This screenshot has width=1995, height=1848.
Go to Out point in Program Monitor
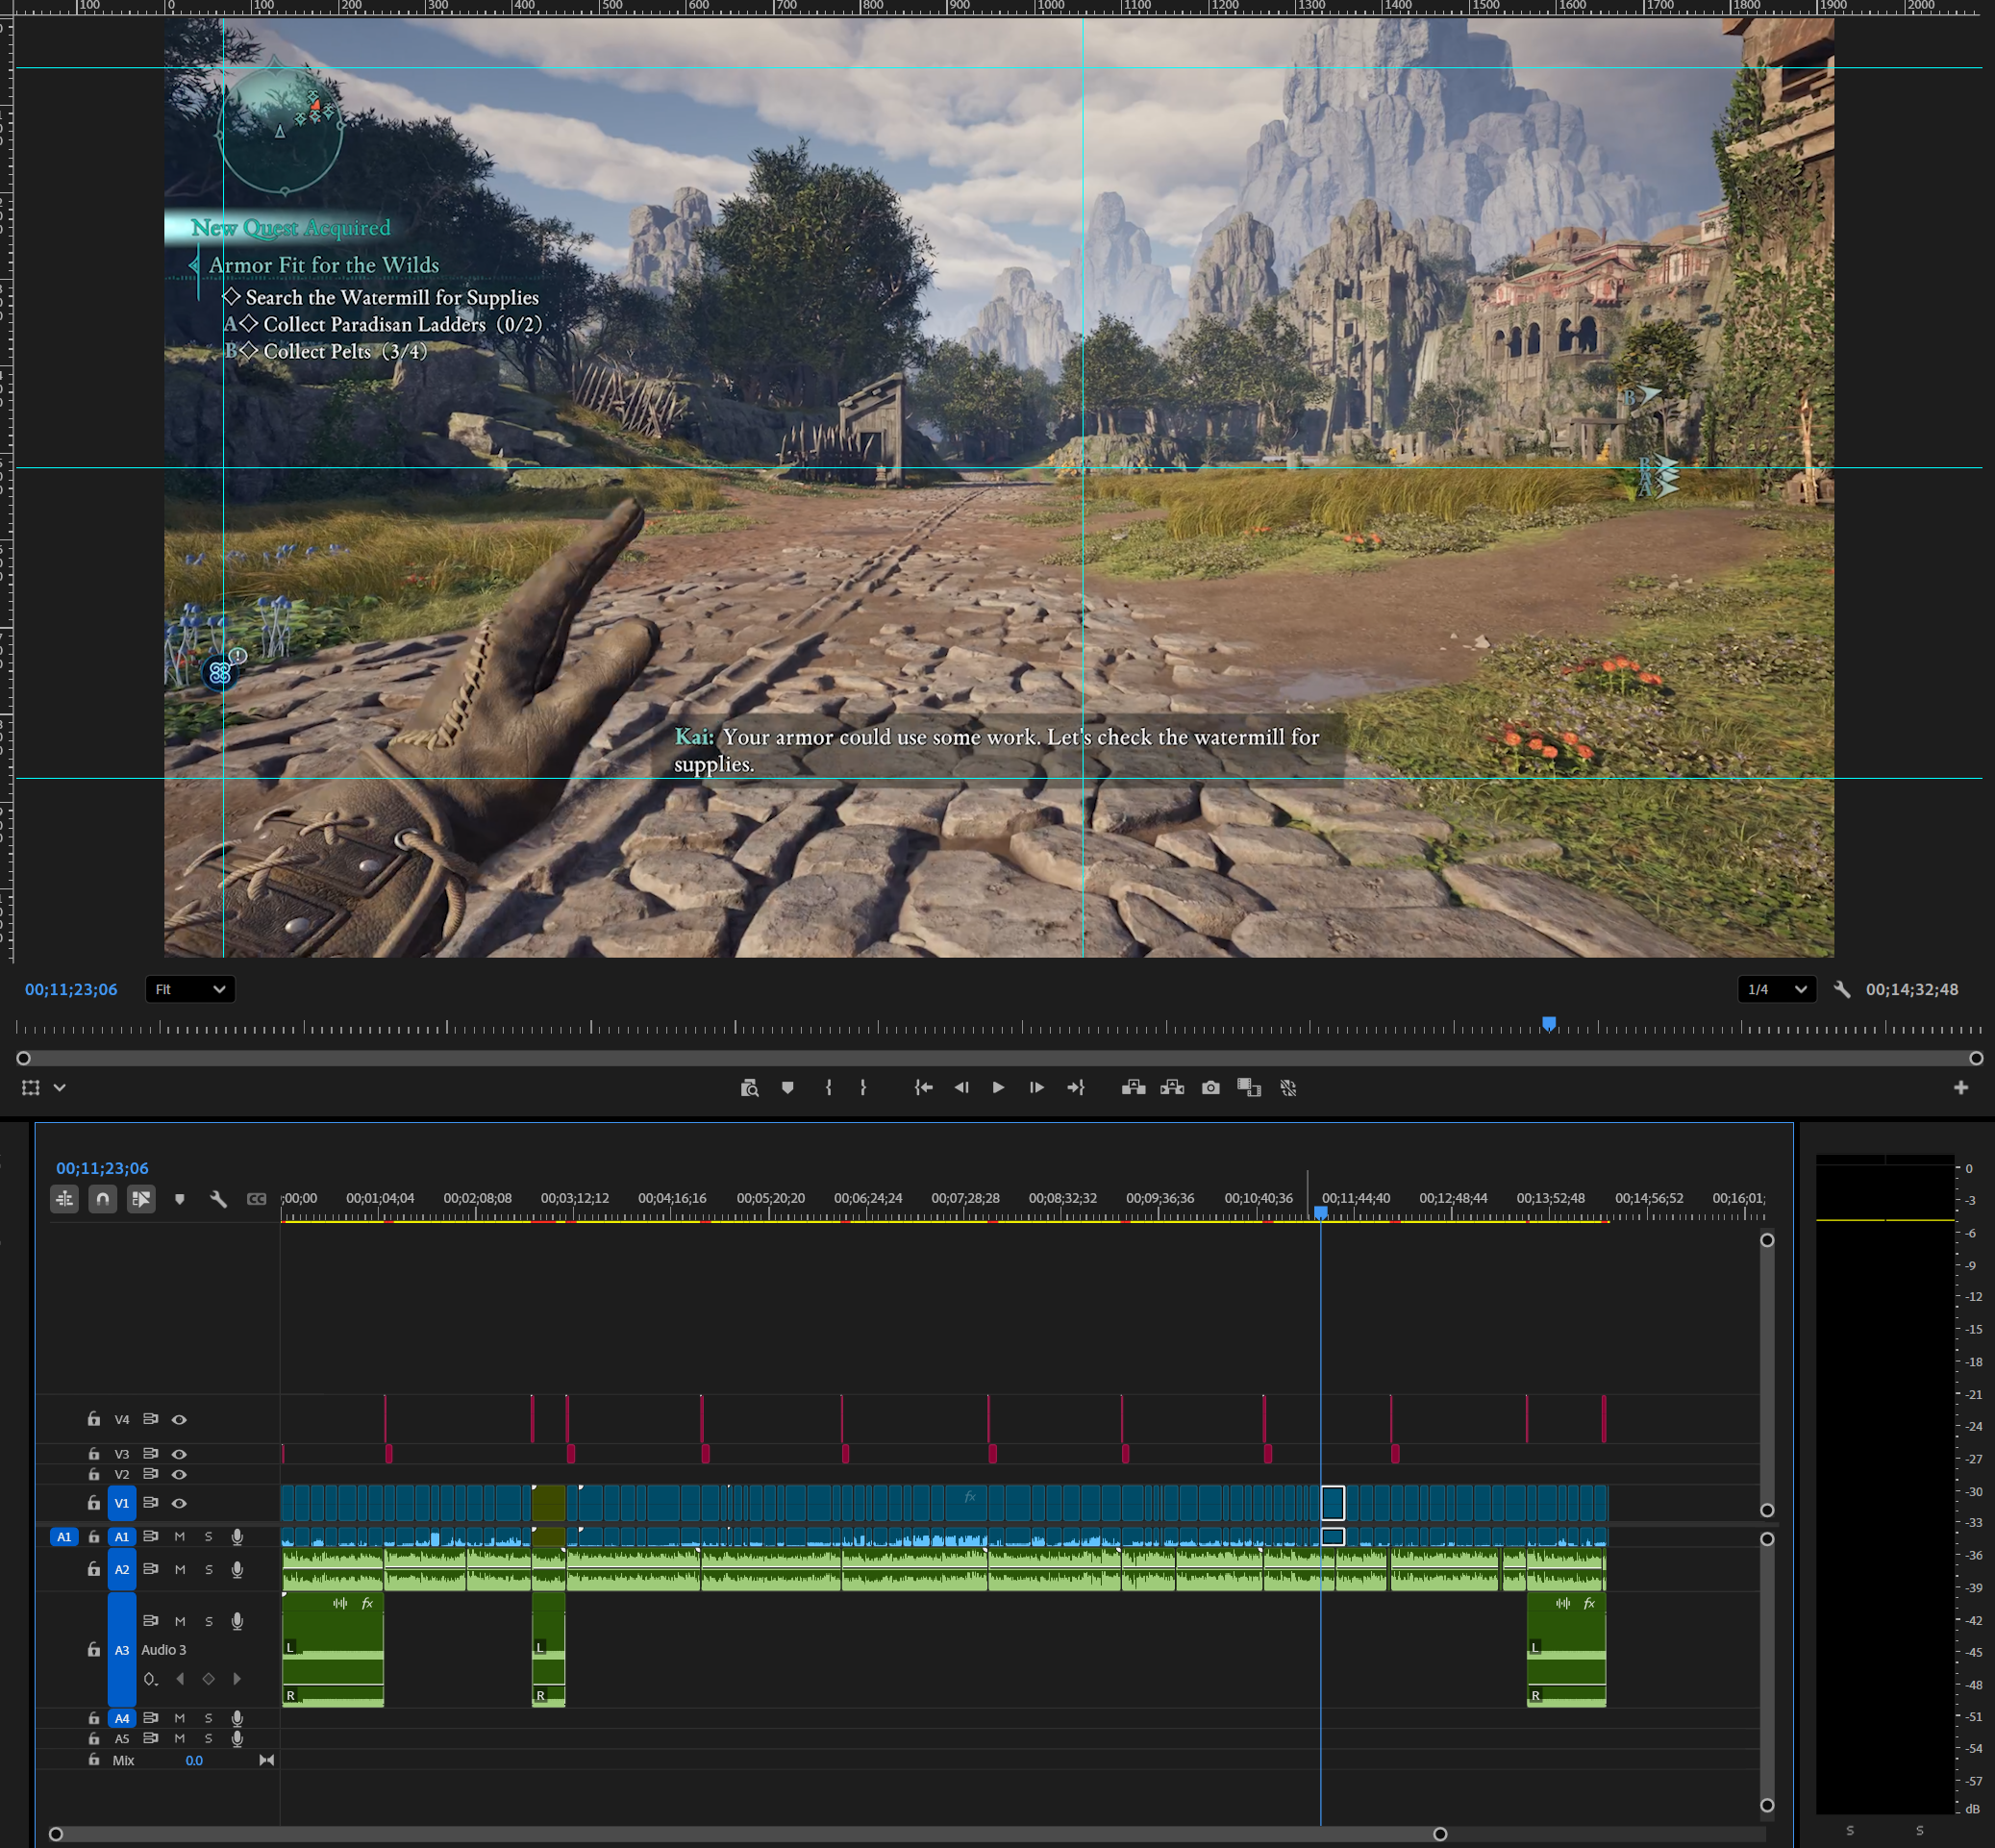[1075, 1087]
